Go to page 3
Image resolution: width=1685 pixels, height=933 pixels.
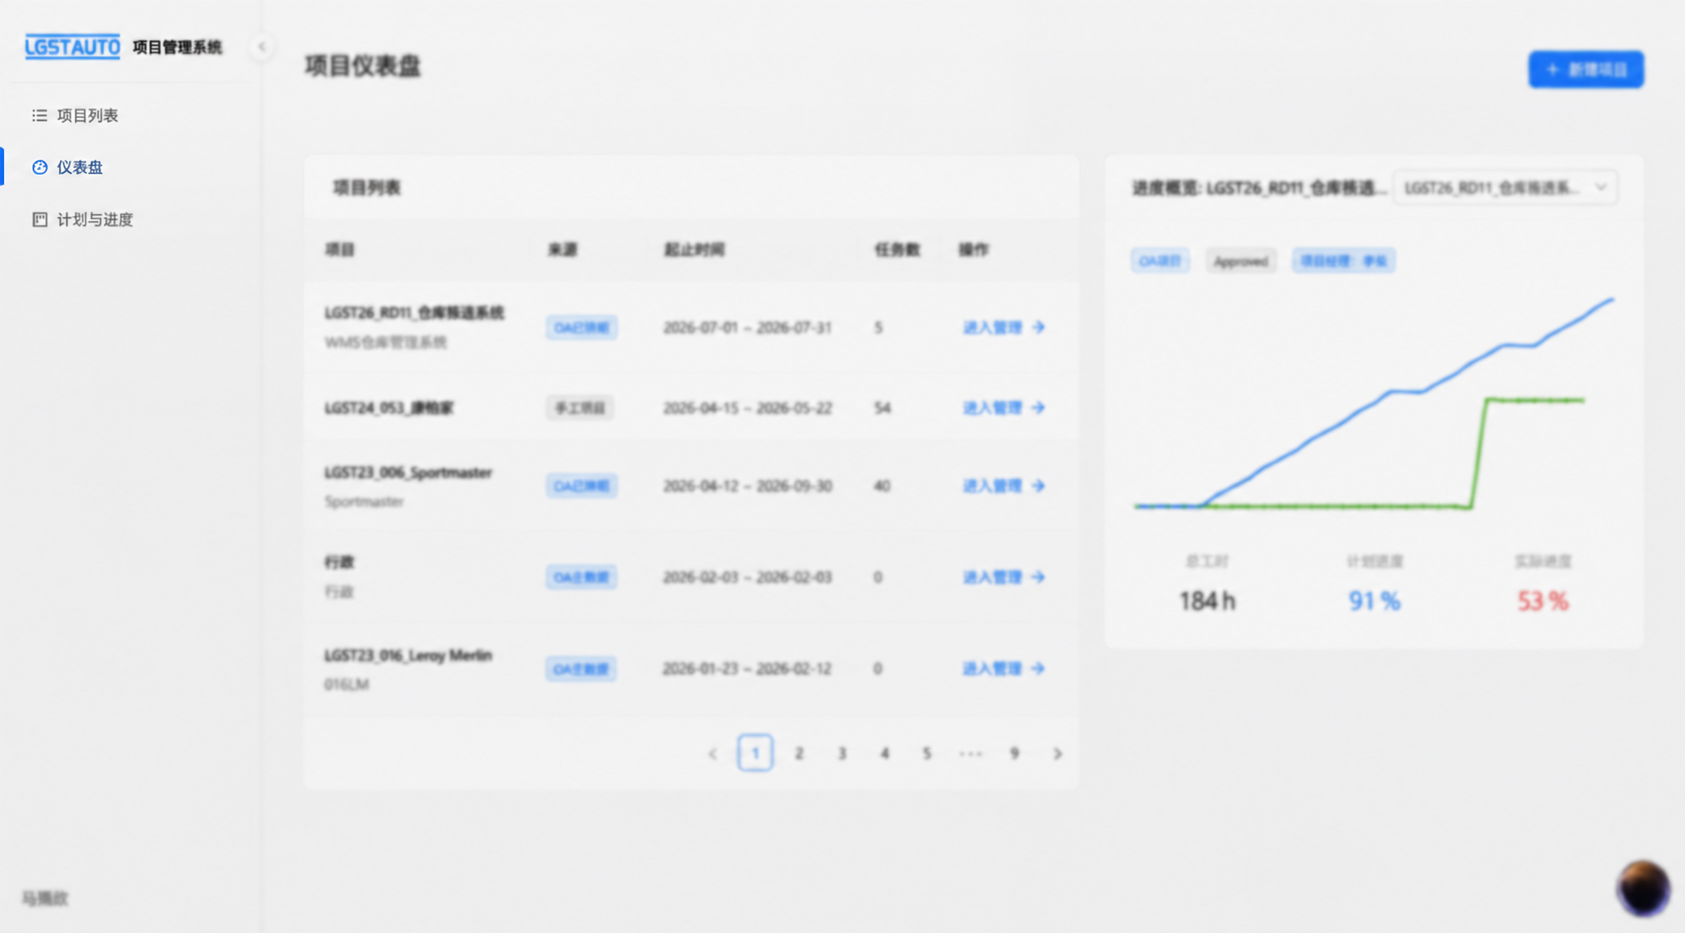[x=842, y=753]
